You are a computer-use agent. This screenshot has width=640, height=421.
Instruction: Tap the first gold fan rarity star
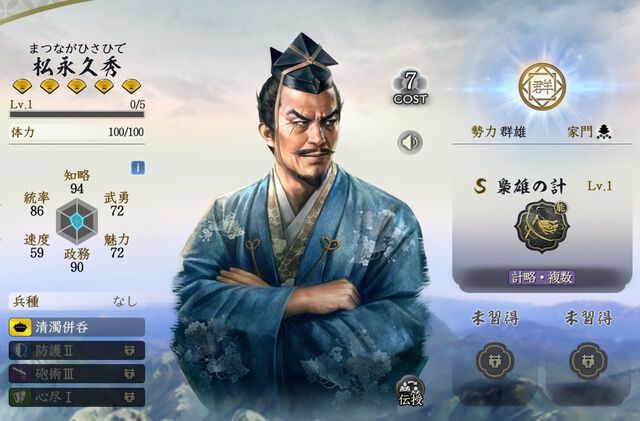click(x=22, y=86)
